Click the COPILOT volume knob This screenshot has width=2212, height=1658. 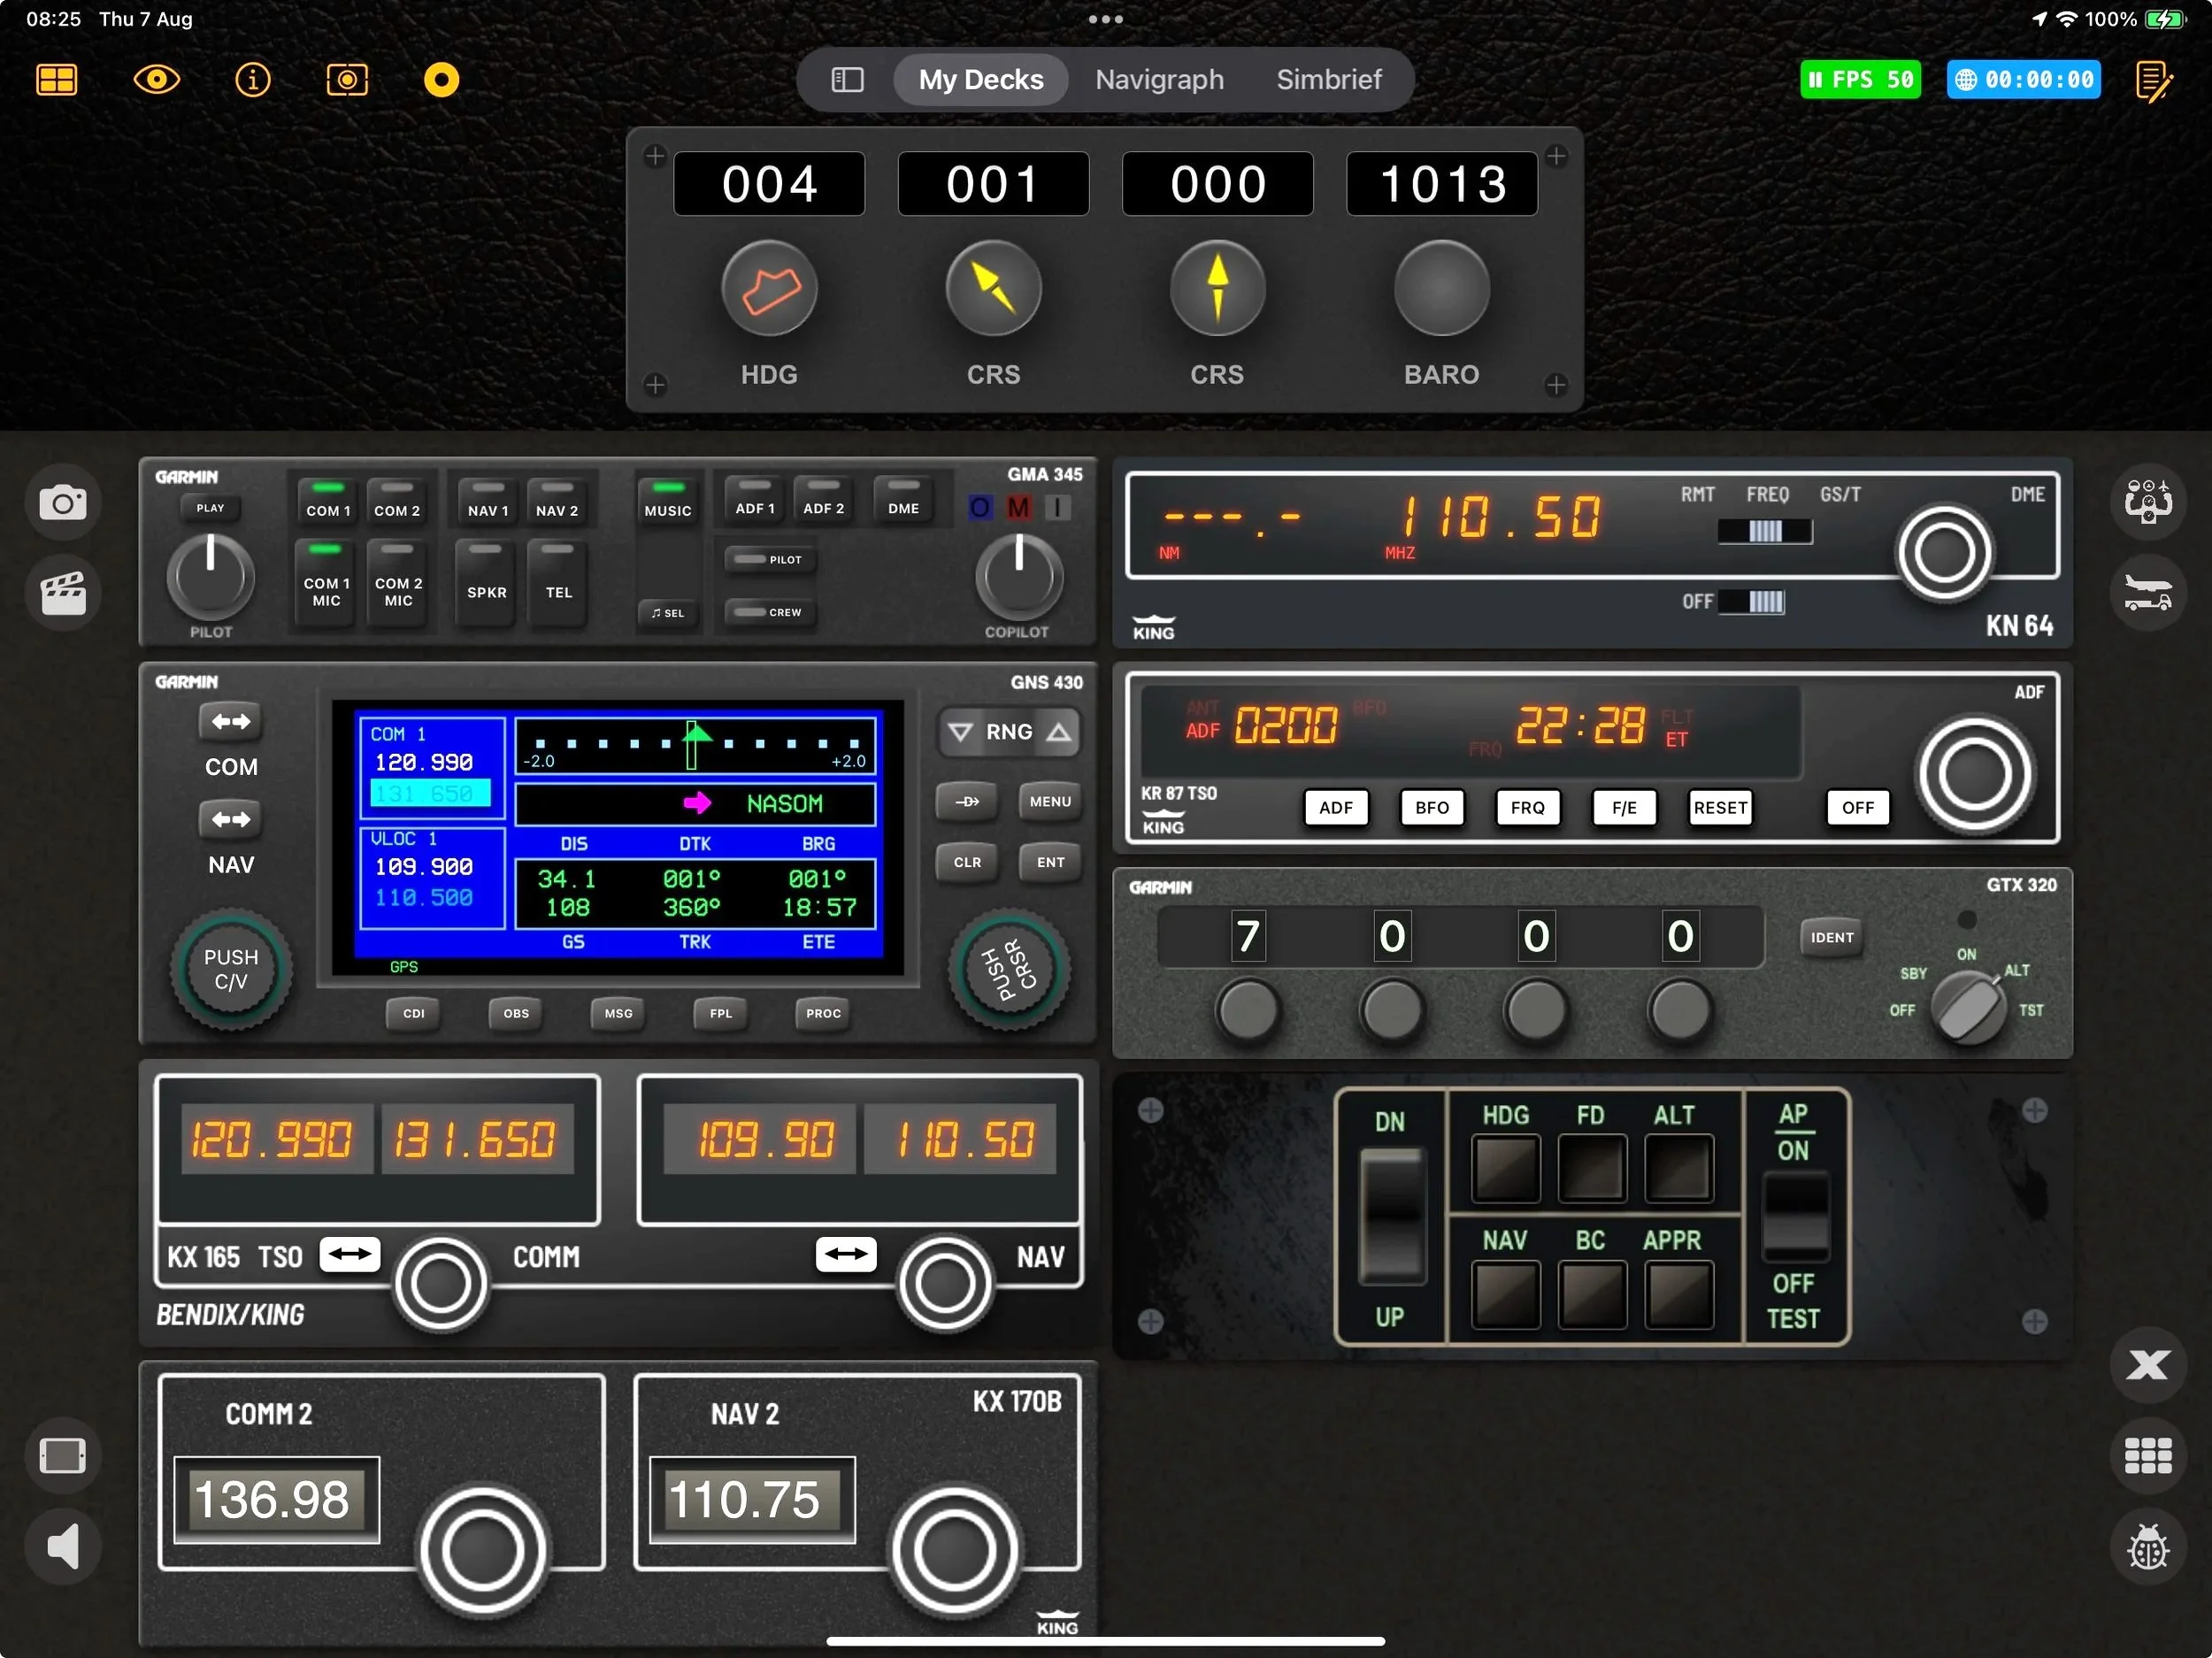click(1018, 577)
